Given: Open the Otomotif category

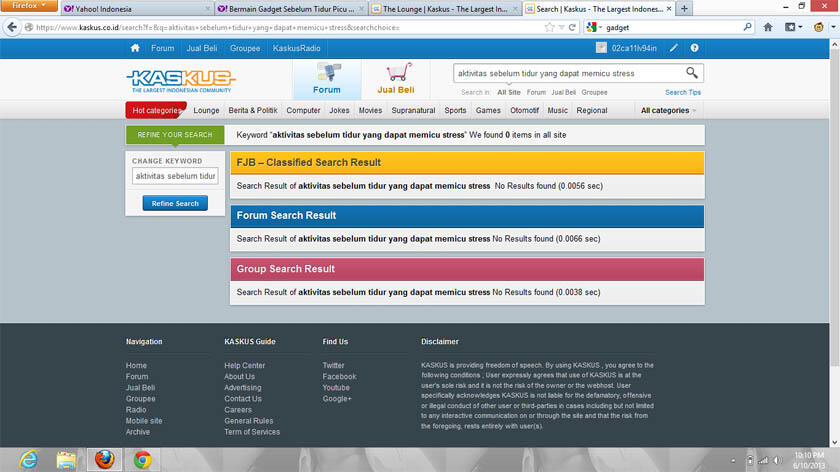Looking at the screenshot, I should (x=524, y=110).
